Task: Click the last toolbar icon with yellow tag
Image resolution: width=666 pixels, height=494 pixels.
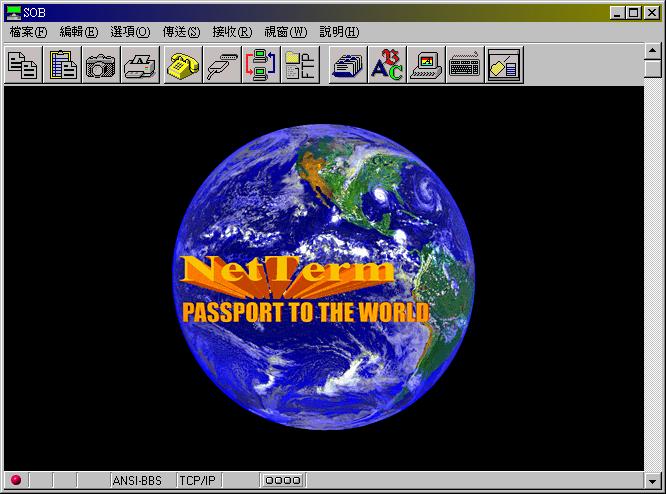Action: point(504,65)
